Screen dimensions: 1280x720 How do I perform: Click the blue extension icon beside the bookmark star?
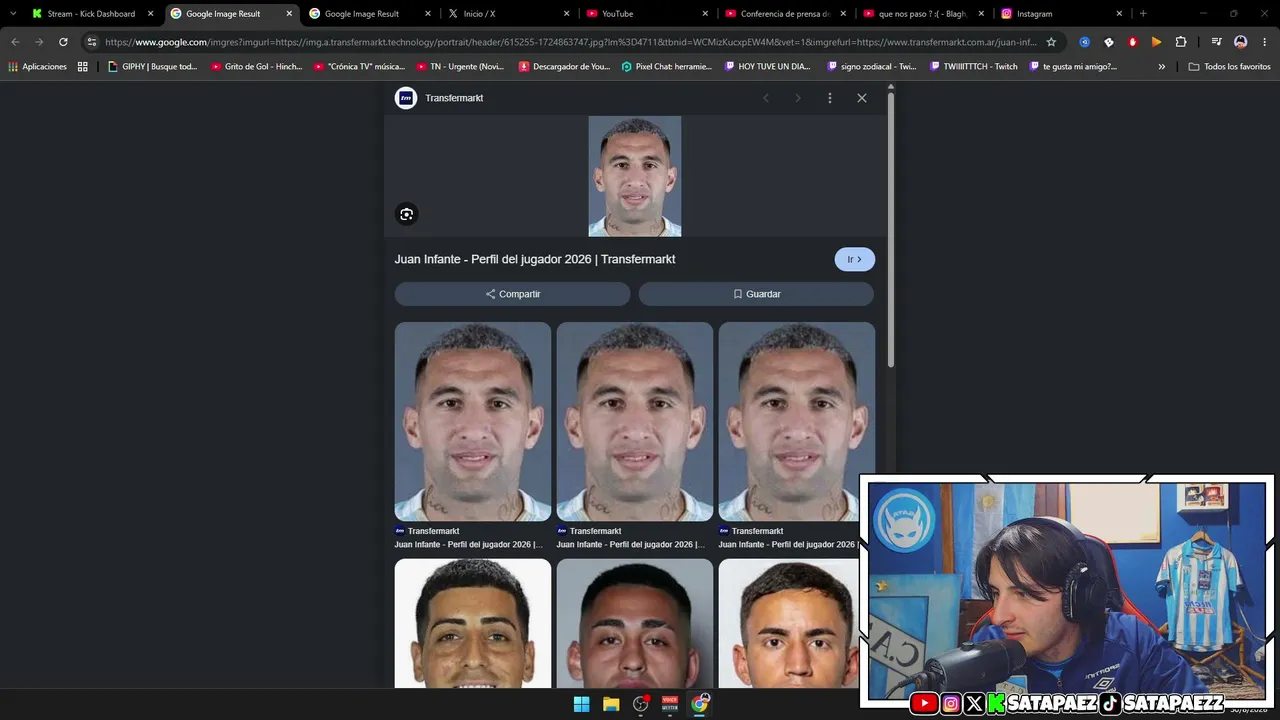pyautogui.click(x=1085, y=42)
